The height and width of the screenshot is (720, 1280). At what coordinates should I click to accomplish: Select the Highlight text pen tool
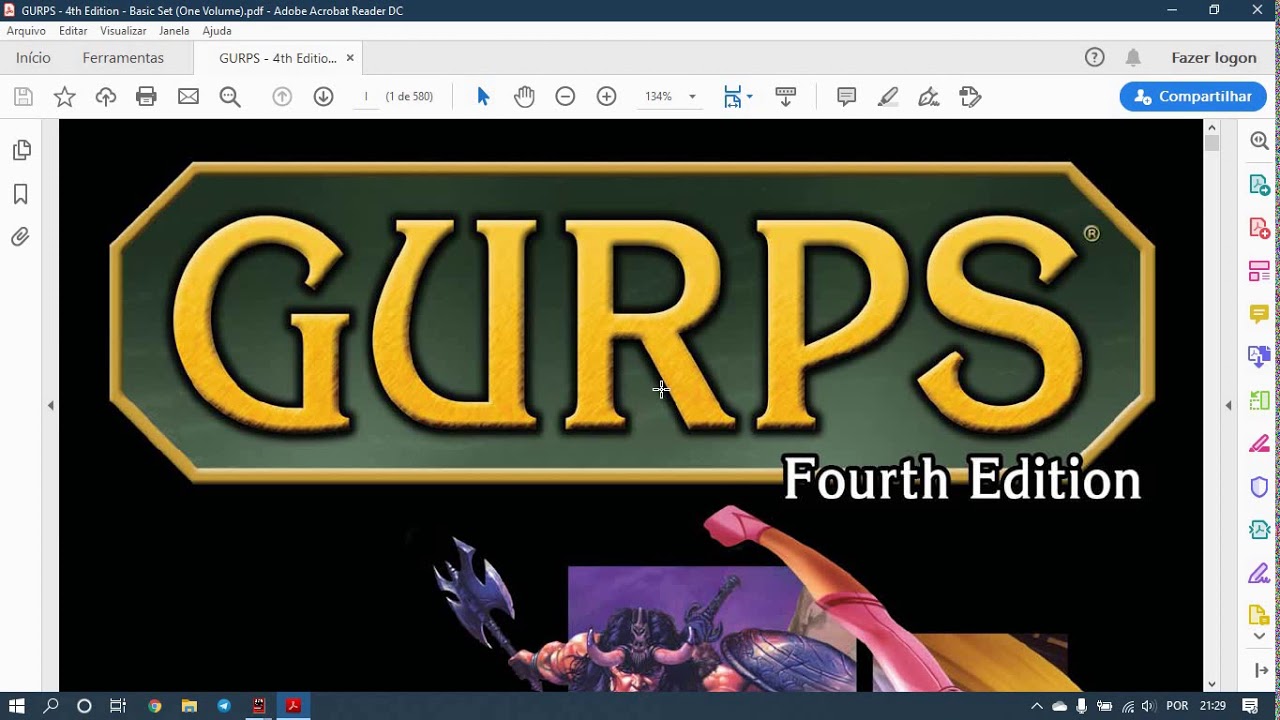887,97
